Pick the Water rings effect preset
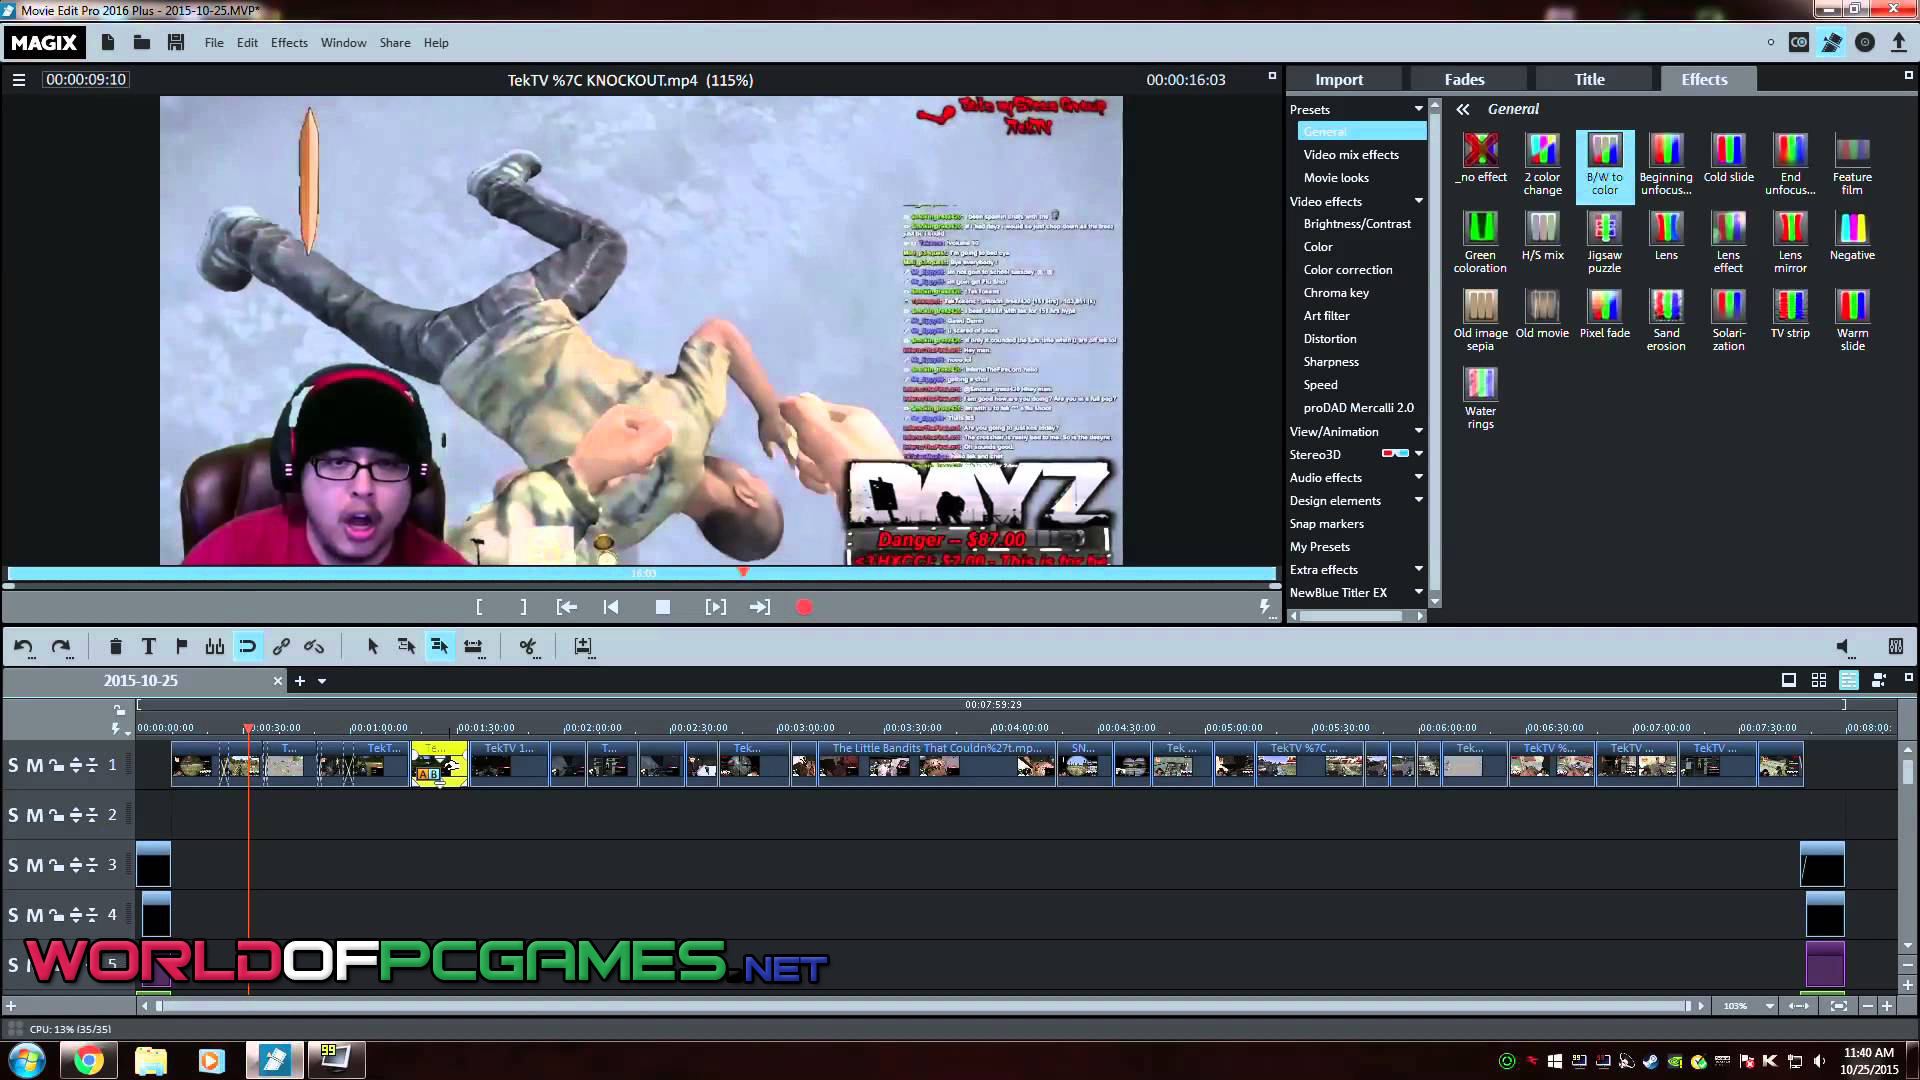The image size is (1920, 1080). pos(1480,398)
